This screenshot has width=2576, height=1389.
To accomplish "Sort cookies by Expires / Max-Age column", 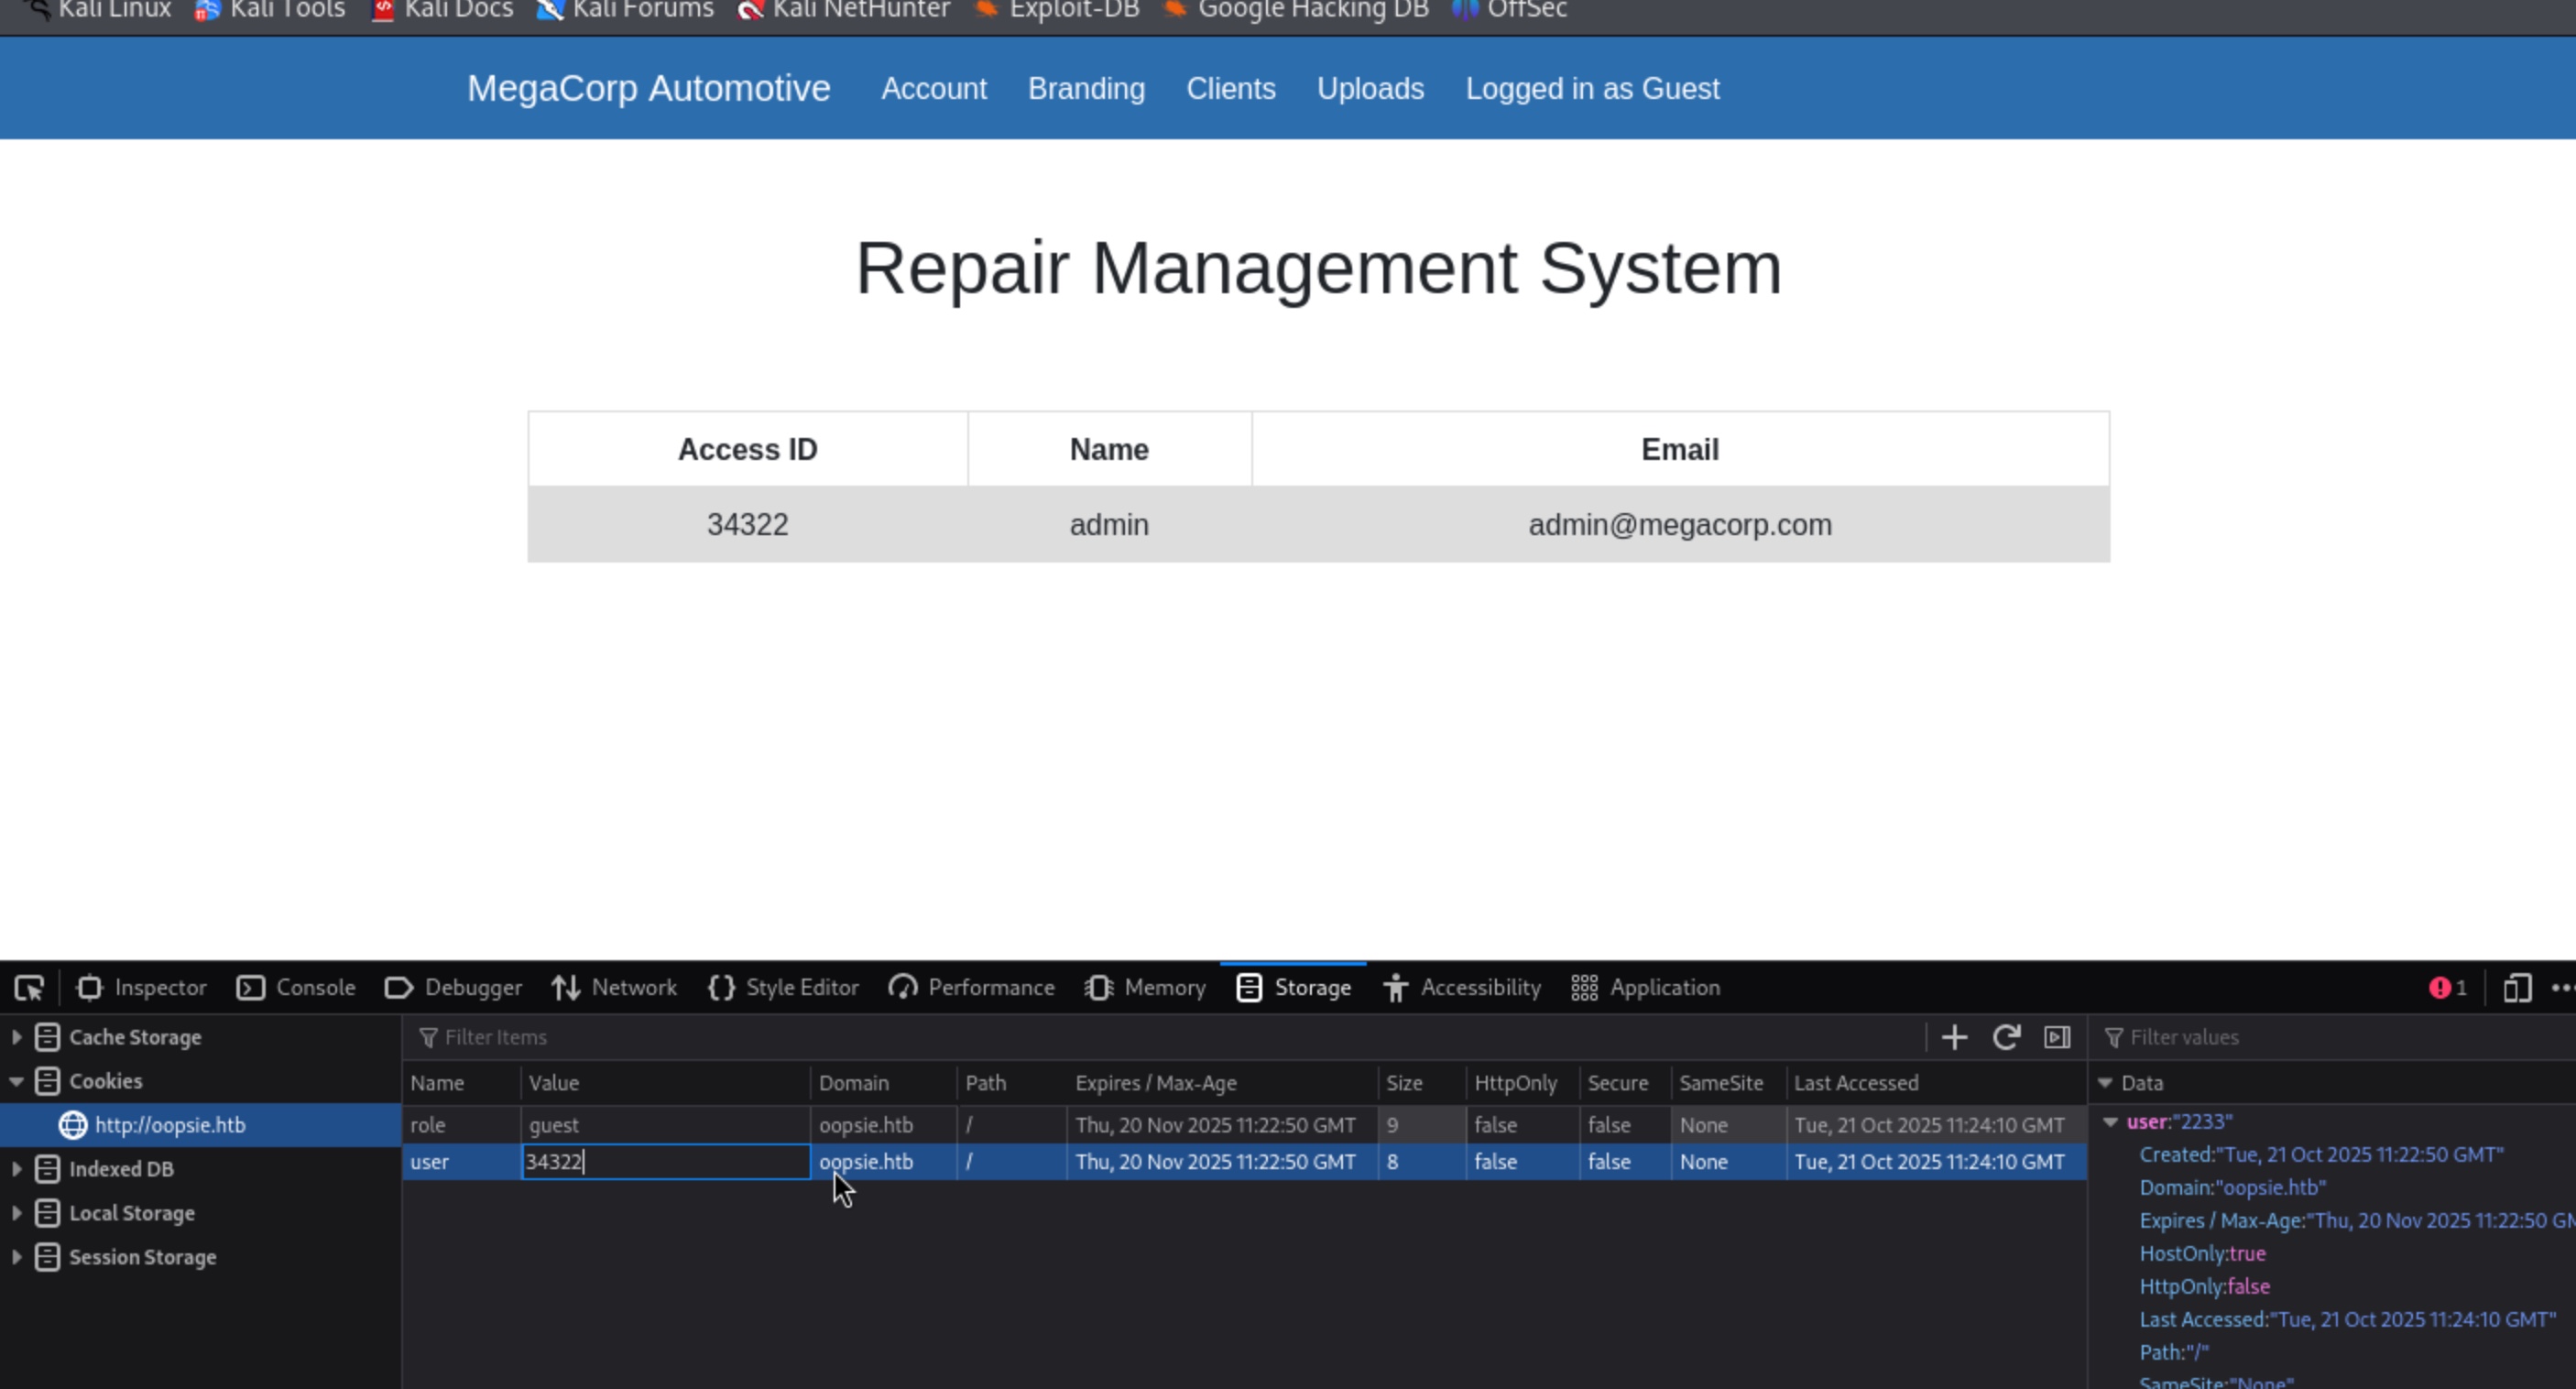I will (x=1156, y=1083).
